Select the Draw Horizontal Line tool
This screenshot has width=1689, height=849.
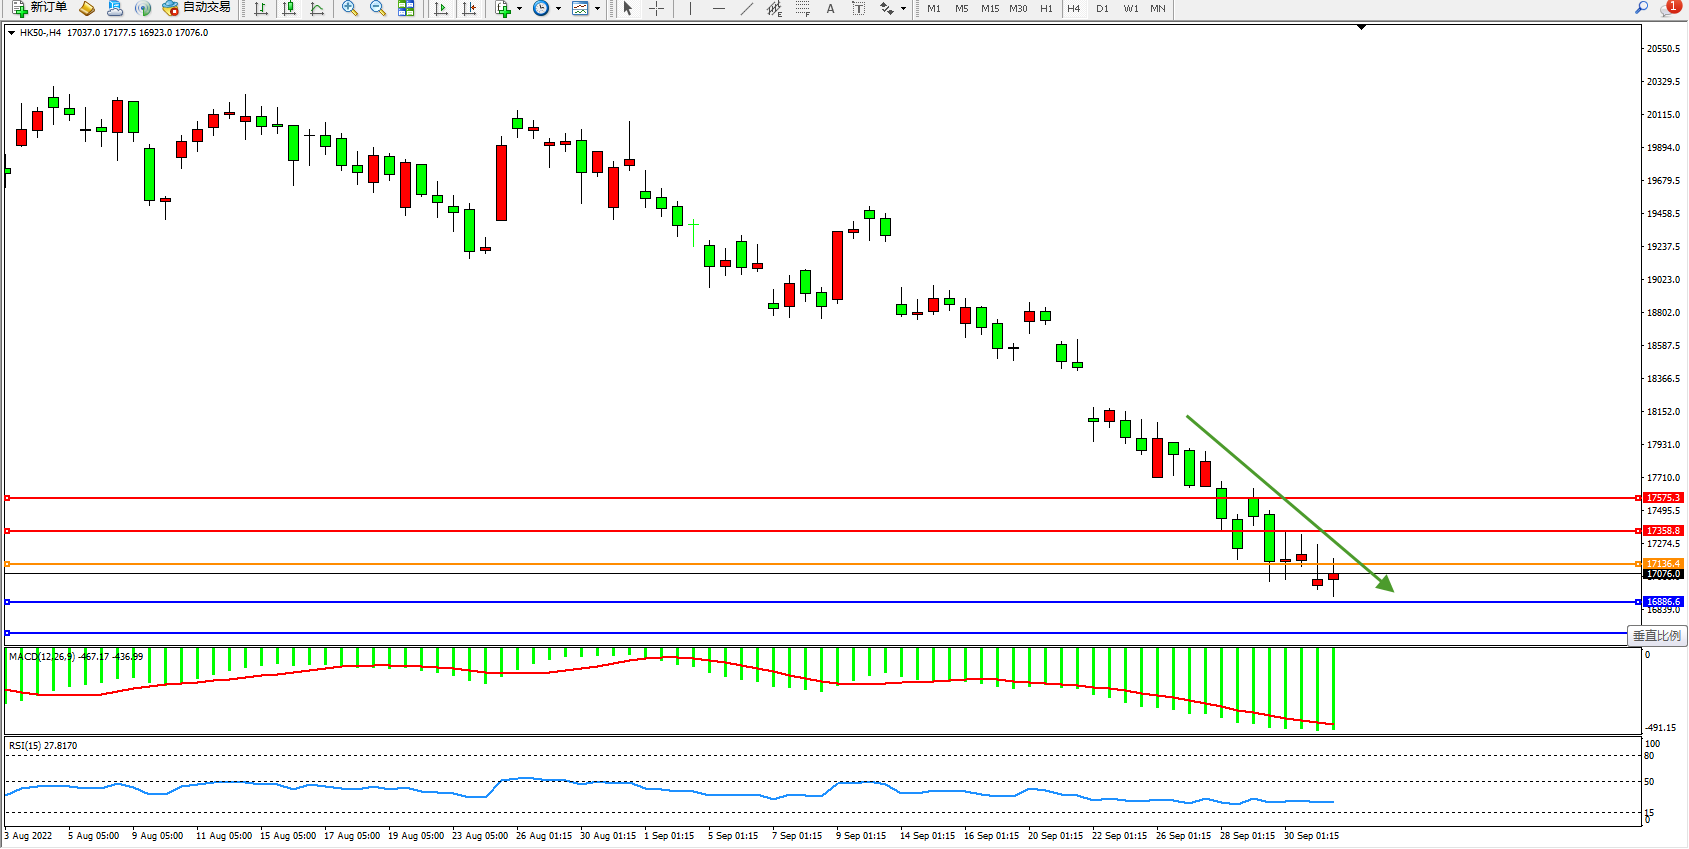coord(718,8)
